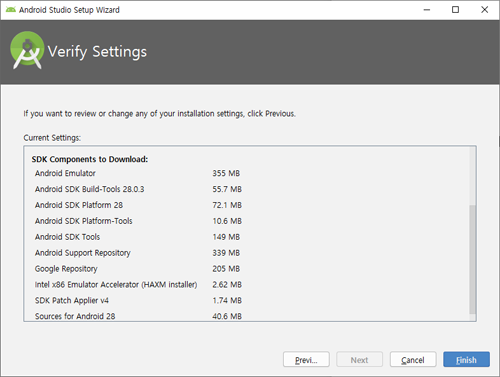This screenshot has height=377, width=500.
Task: Click the Android Studio logo in header
Action: point(27,50)
